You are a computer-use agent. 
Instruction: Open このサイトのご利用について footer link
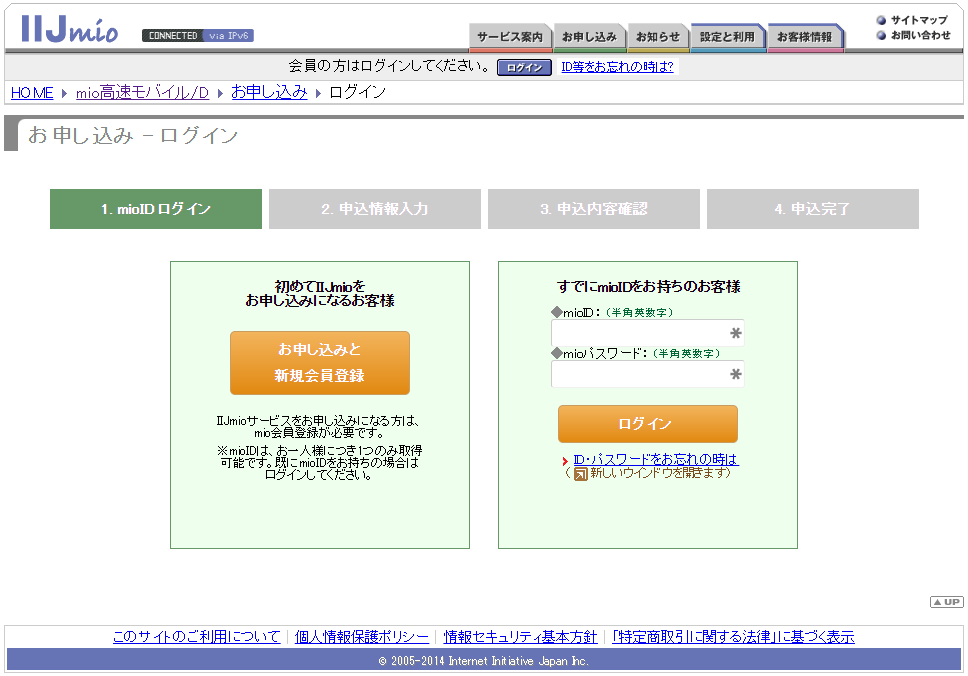click(x=196, y=636)
